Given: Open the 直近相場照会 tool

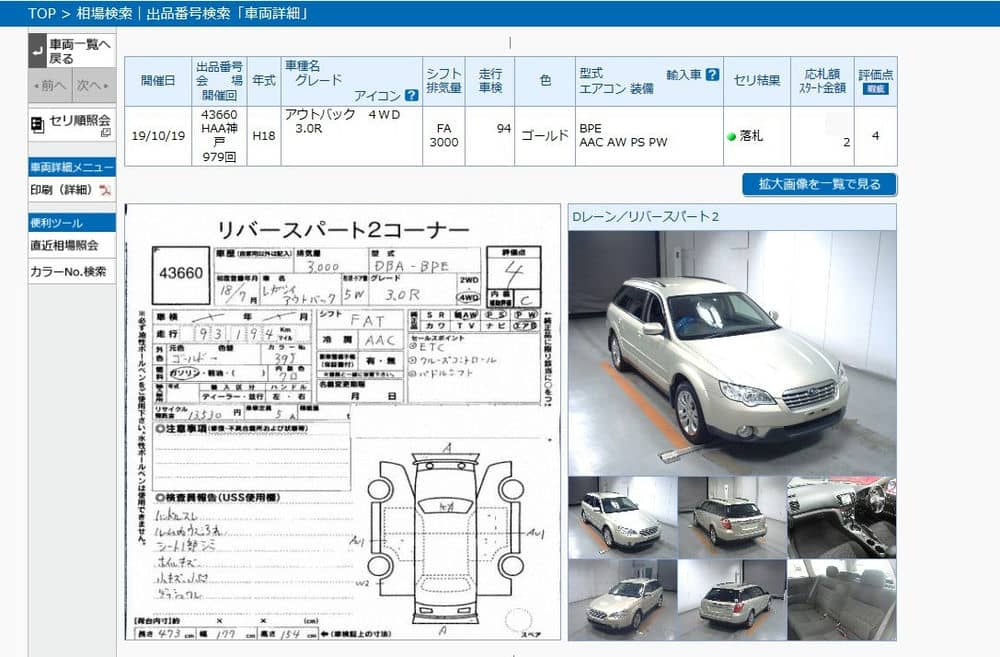Looking at the screenshot, I should coord(64,245).
